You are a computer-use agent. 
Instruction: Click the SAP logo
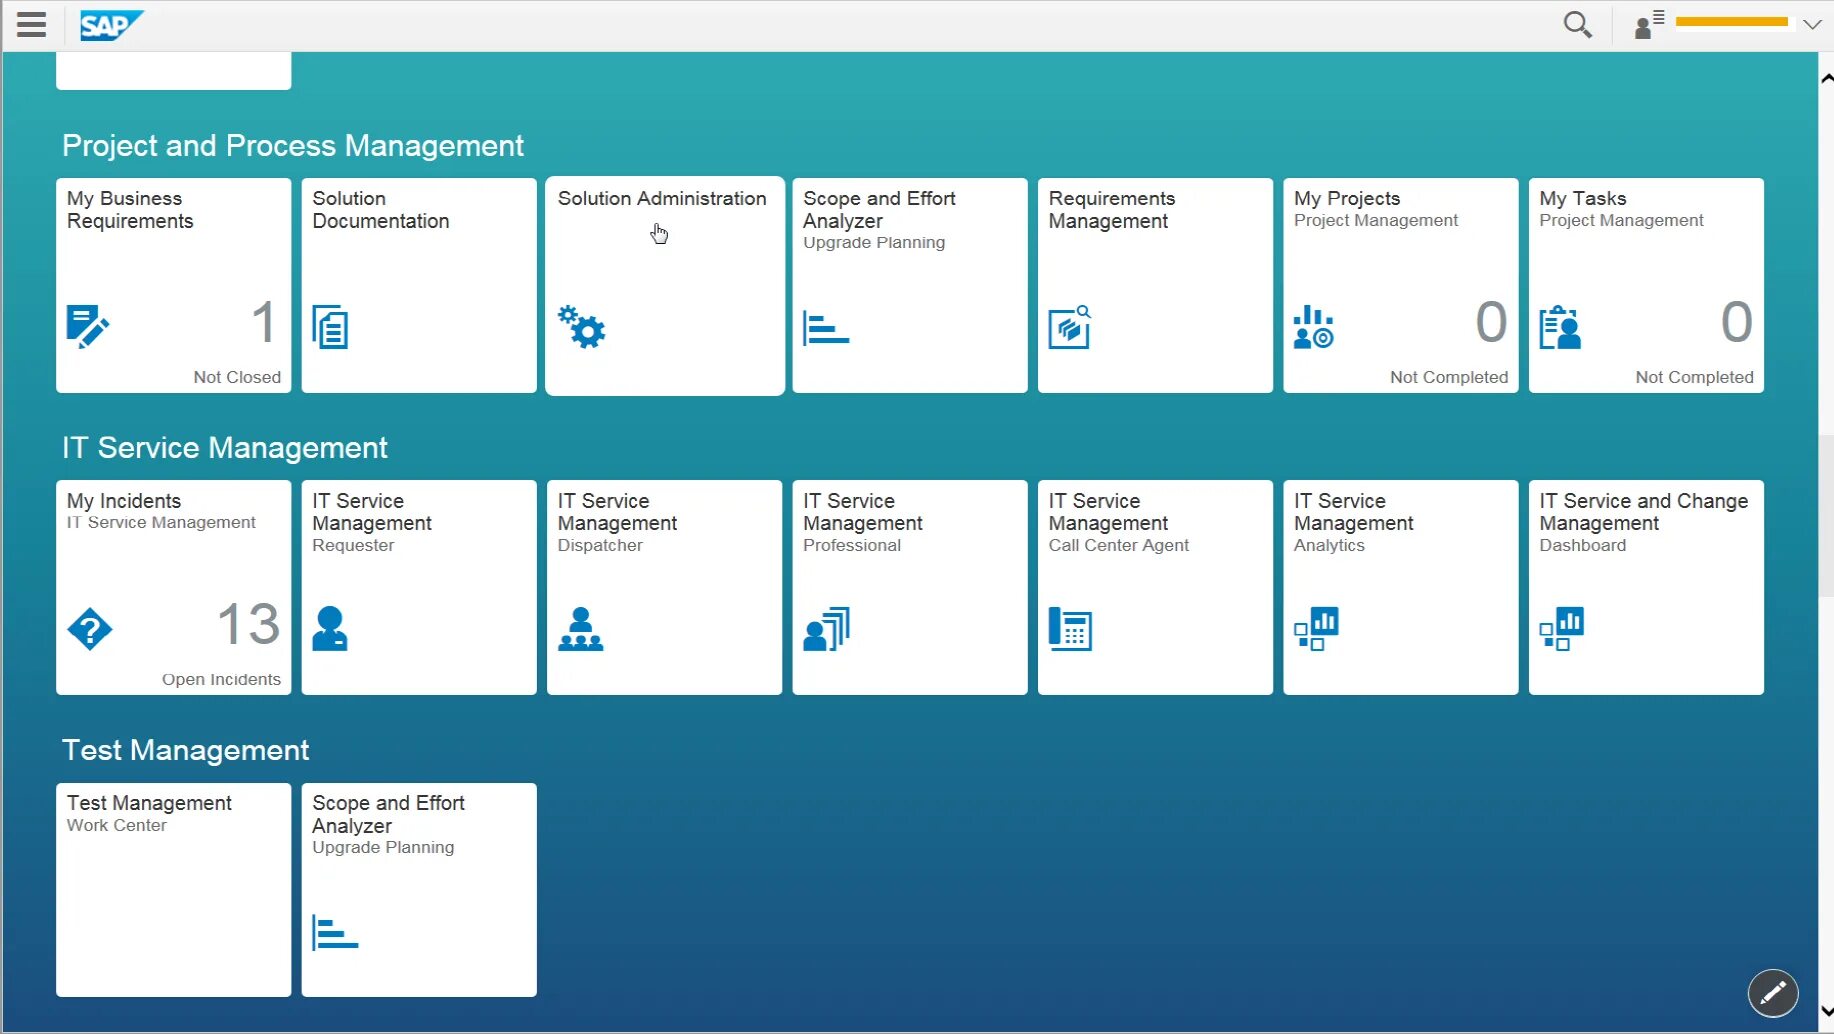[112, 25]
